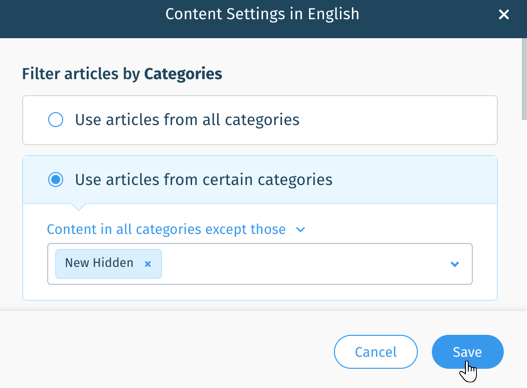Viewport: 527px width, 388px height.
Task: Select the New Hidden tag chip
Action: 109,264
